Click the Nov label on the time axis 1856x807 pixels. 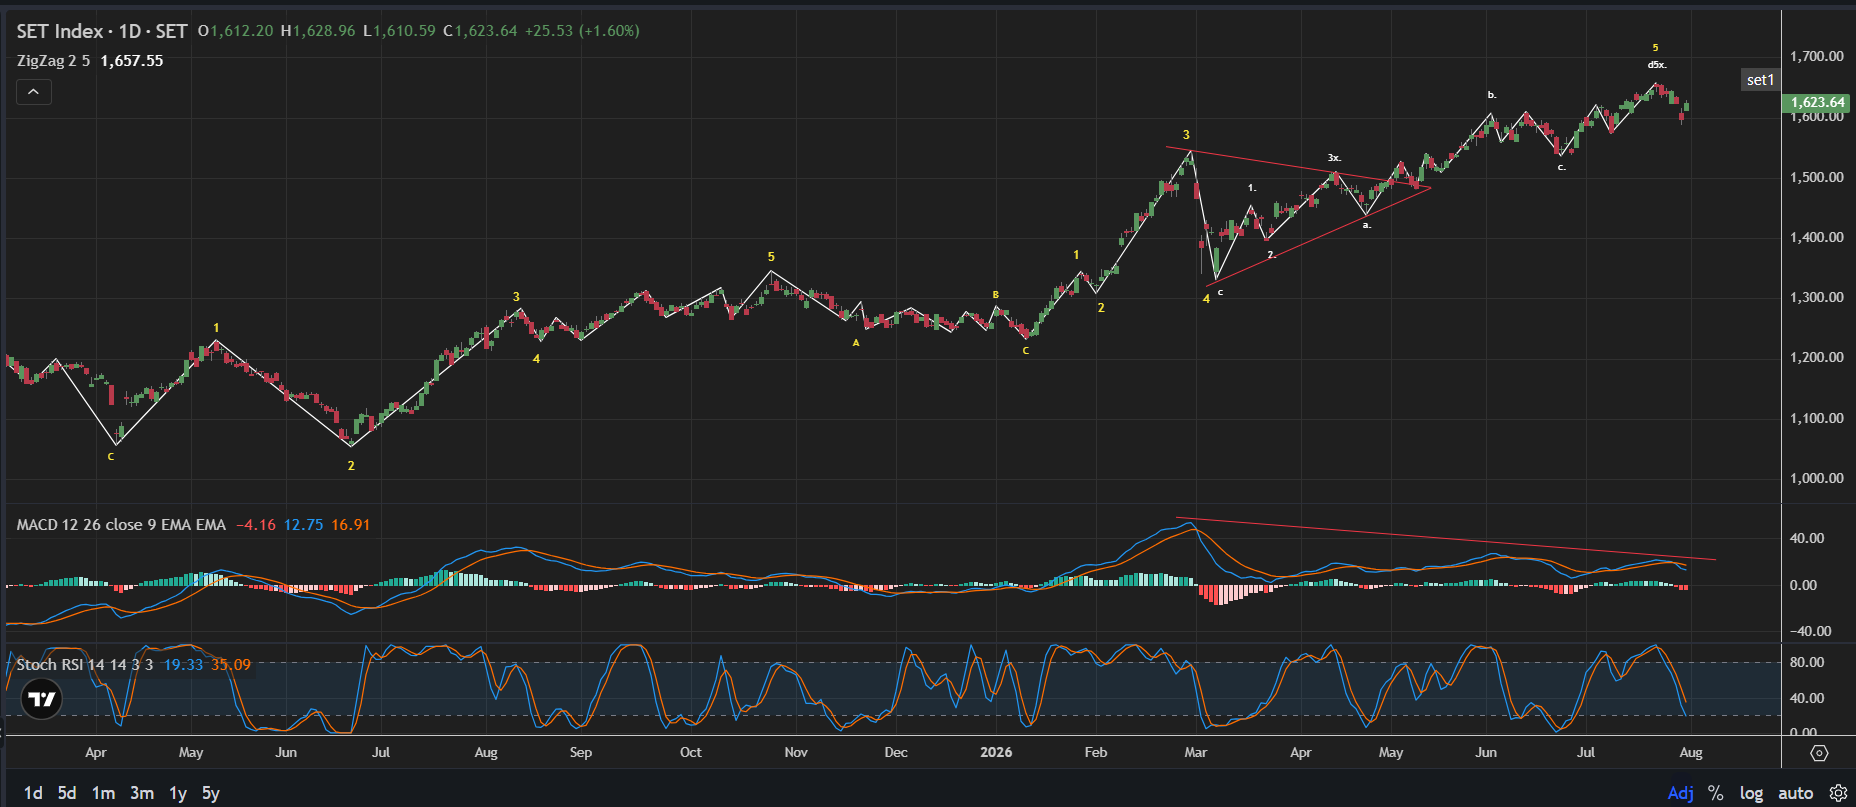point(796,752)
